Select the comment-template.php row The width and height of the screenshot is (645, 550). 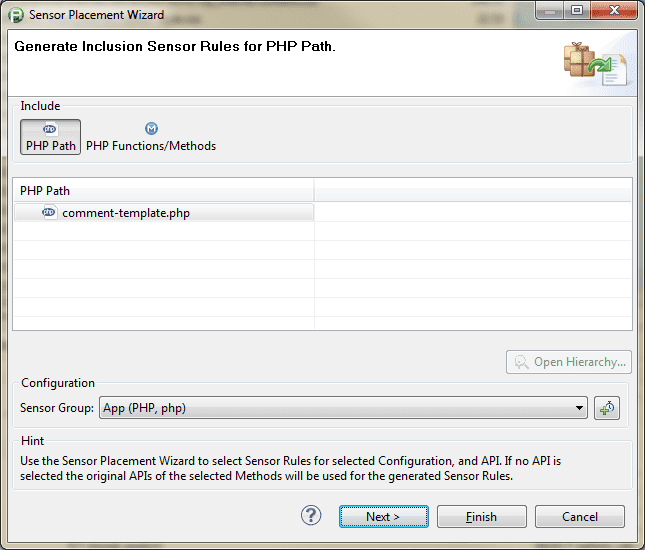(164, 213)
